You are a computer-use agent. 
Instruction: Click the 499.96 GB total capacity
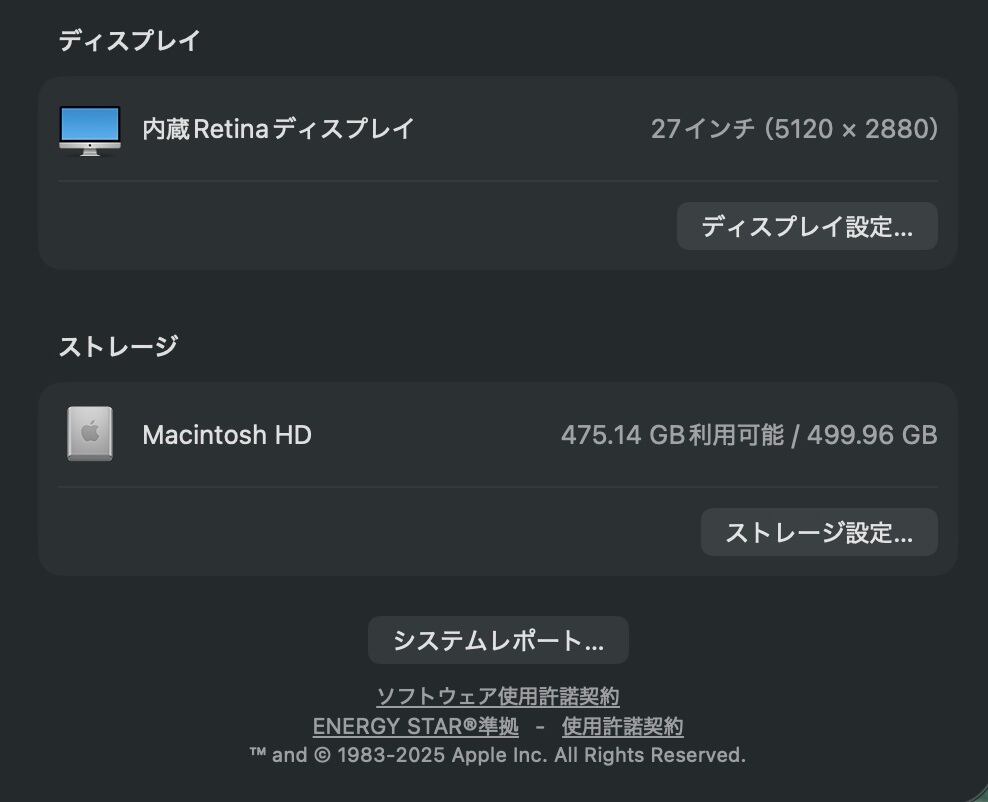872,435
